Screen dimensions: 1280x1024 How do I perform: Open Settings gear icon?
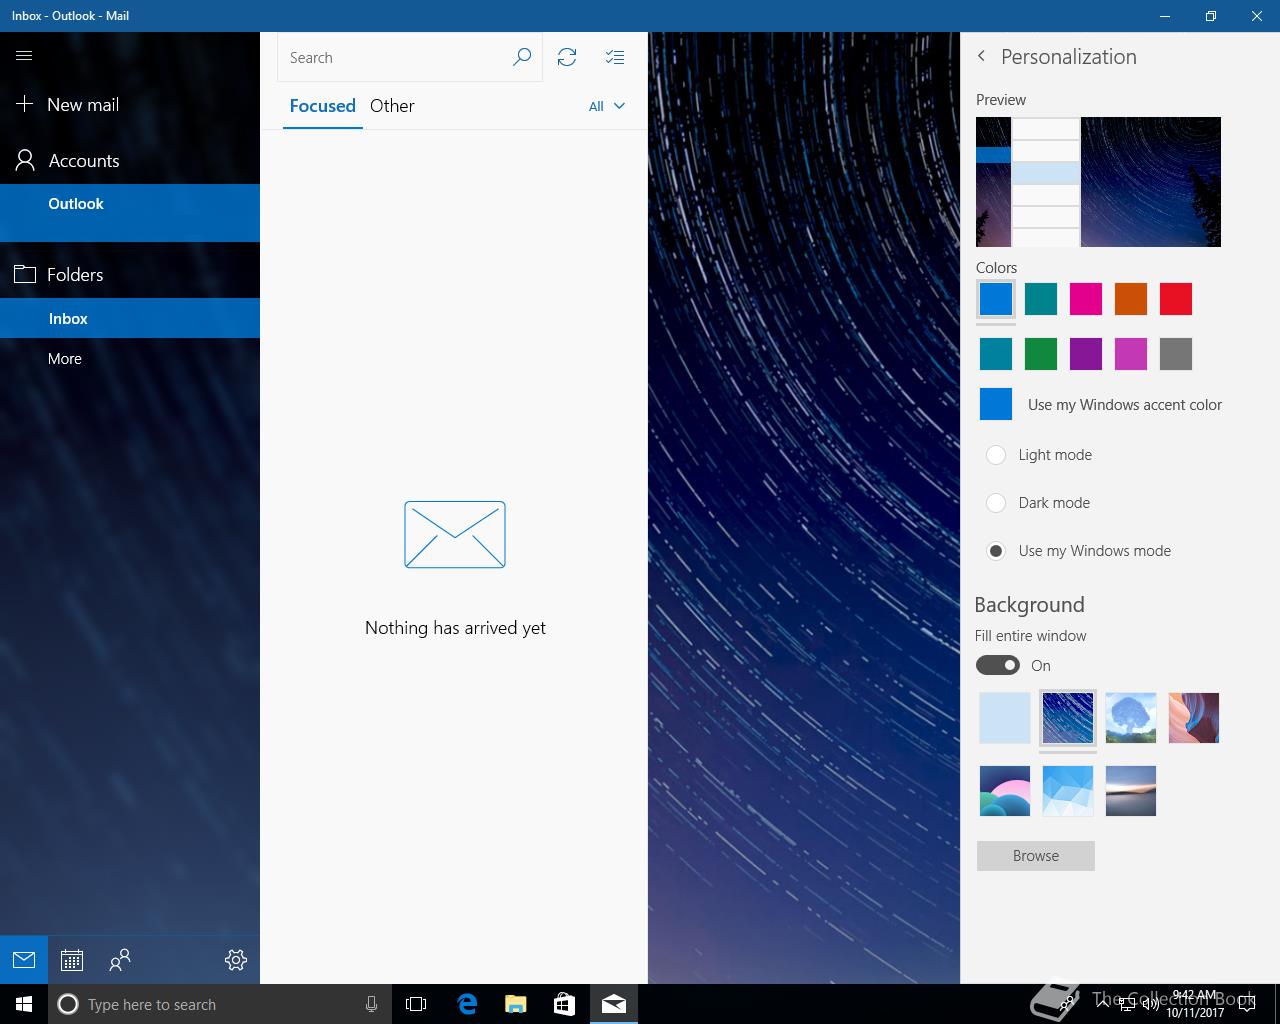236,960
